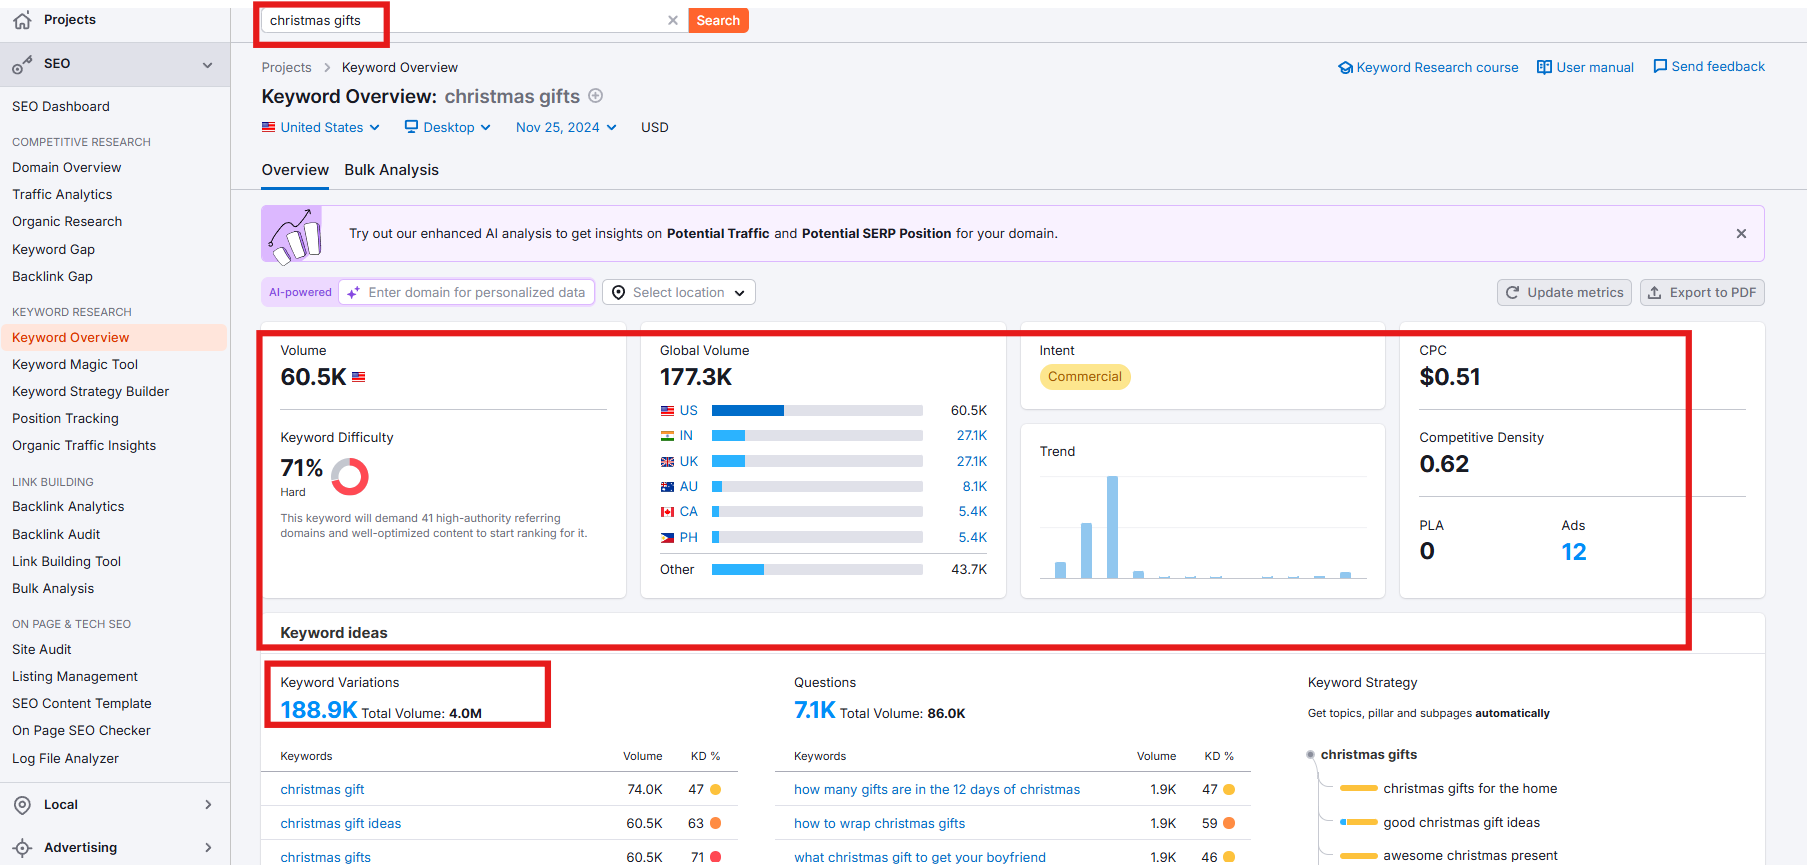This screenshot has width=1807, height=865.
Task: Click the AI analysis banner illustration
Action: click(292, 234)
